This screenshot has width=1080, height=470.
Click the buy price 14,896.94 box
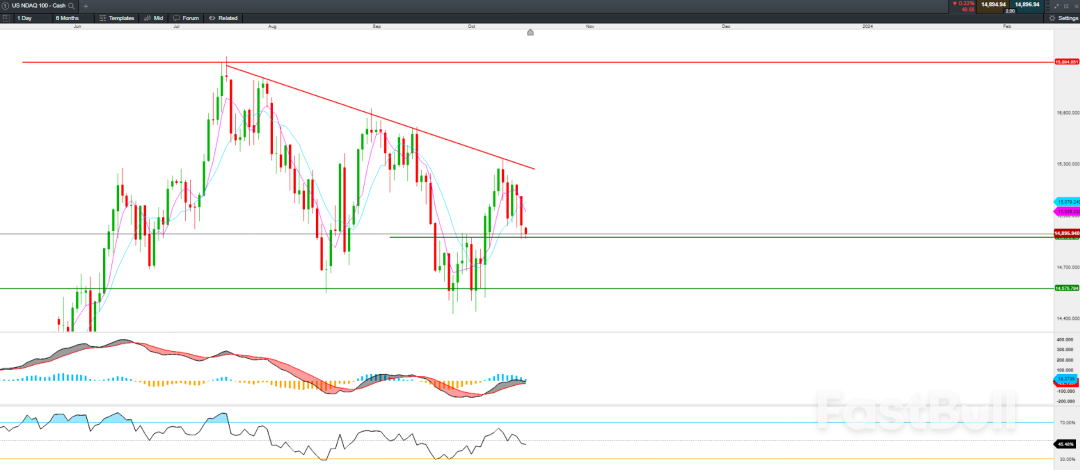(1027, 5)
